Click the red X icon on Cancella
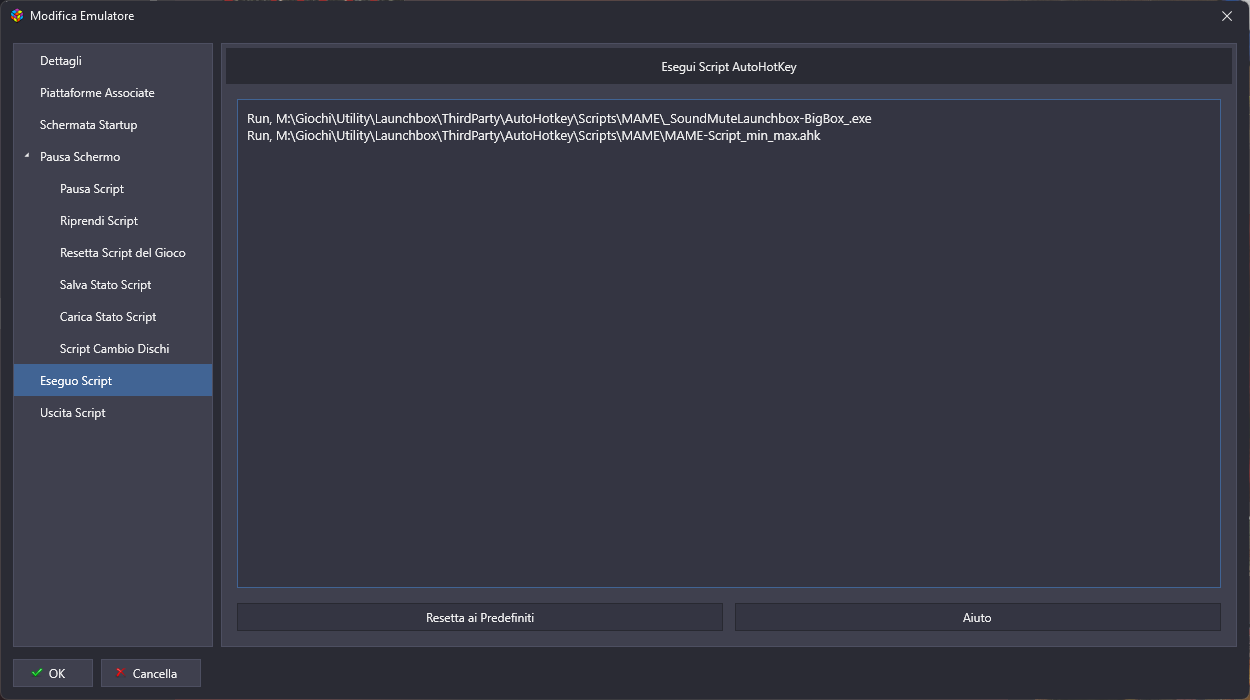The width and height of the screenshot is (1250, 700). pyautogui.click(x=120, y=673)
